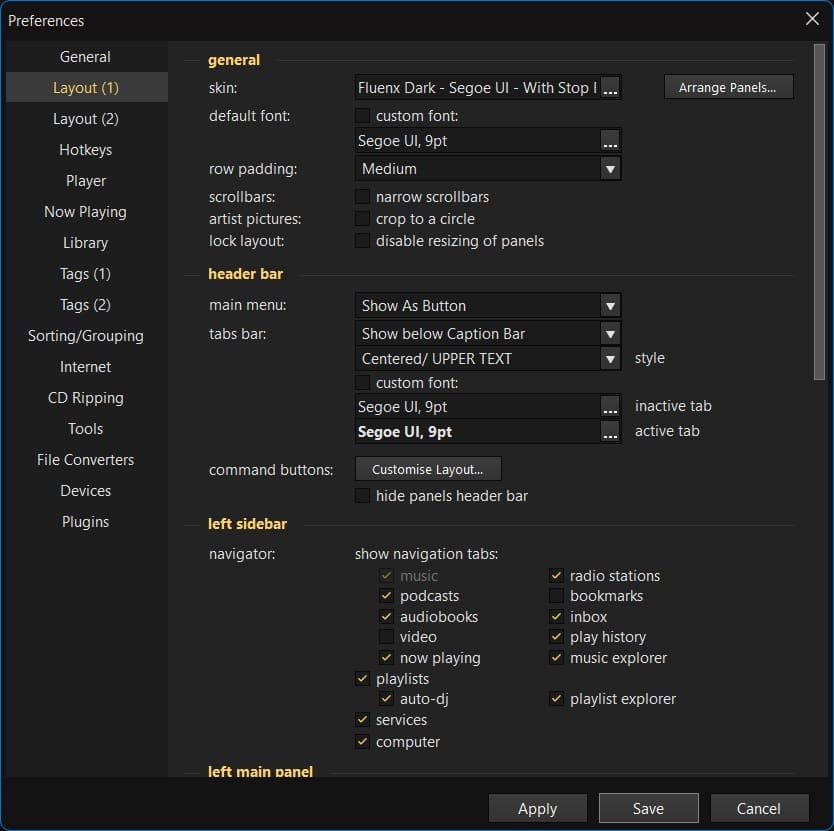The image size is (834, 831).
Task: Open the Plugins preferences section
Action: click(85, 521)
